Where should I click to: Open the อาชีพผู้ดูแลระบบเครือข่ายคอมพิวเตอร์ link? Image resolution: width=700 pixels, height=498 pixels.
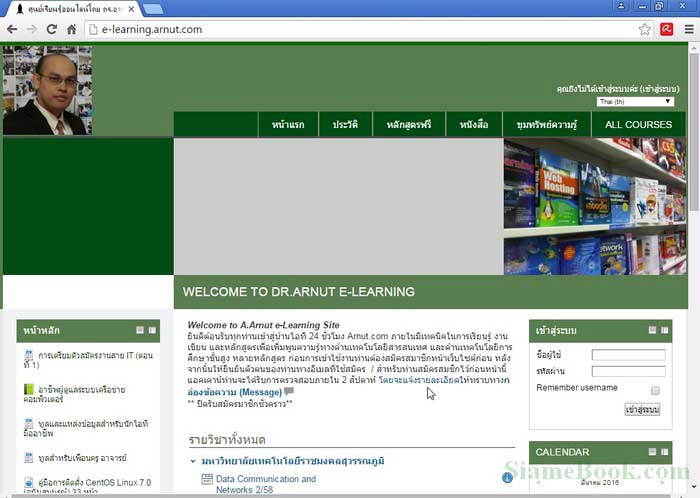point(75,394)
